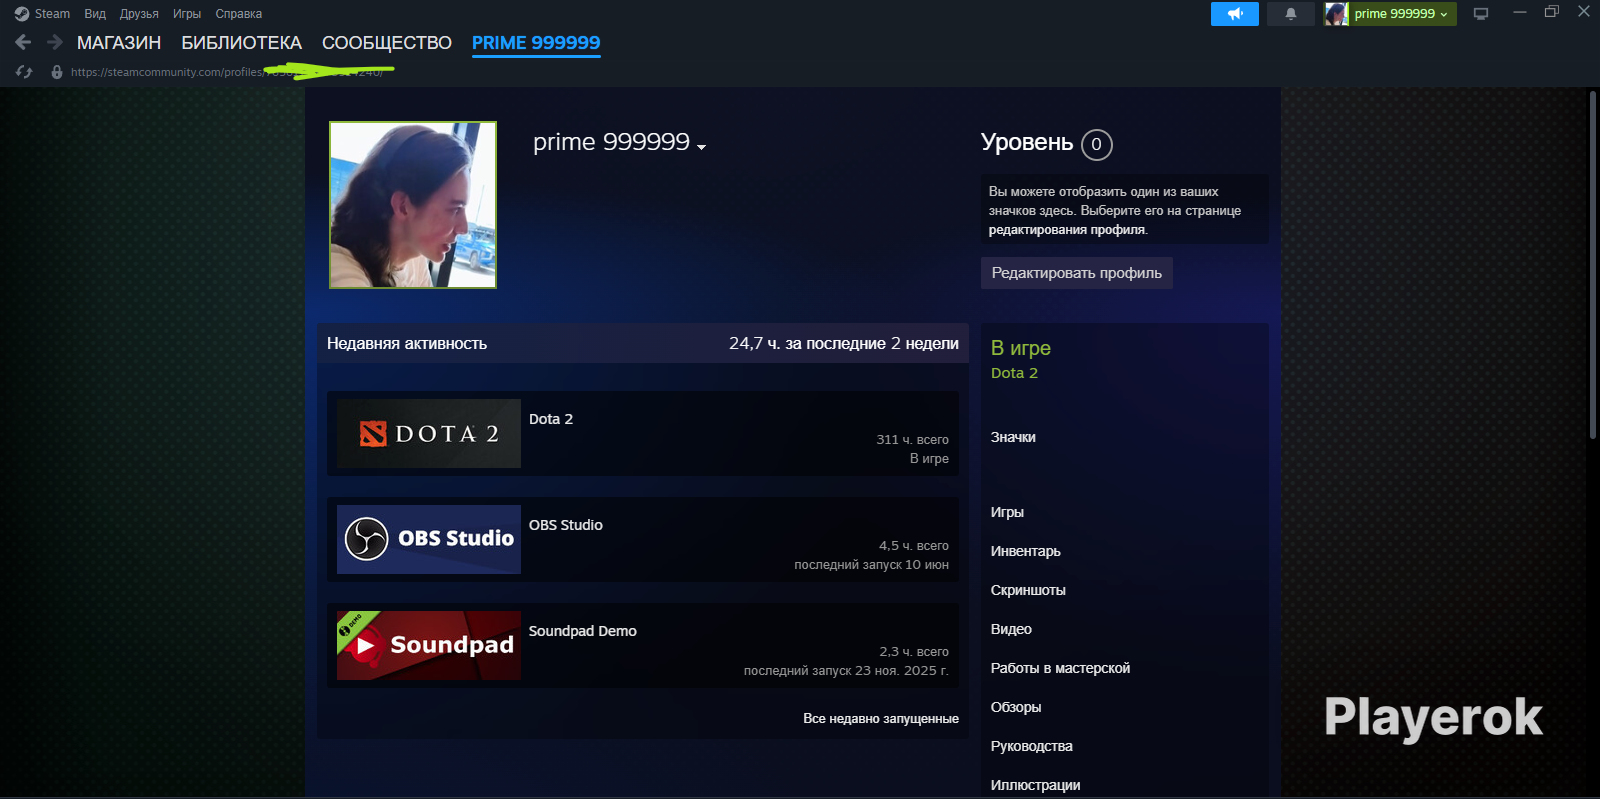Open the Игры link in profile sidebar
The height and width of the screenshot is (799, 1600).
1007,512
